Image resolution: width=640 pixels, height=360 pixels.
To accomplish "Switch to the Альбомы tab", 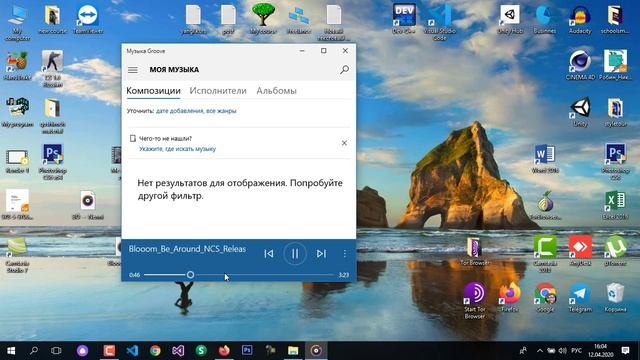I will pos(276,91).
